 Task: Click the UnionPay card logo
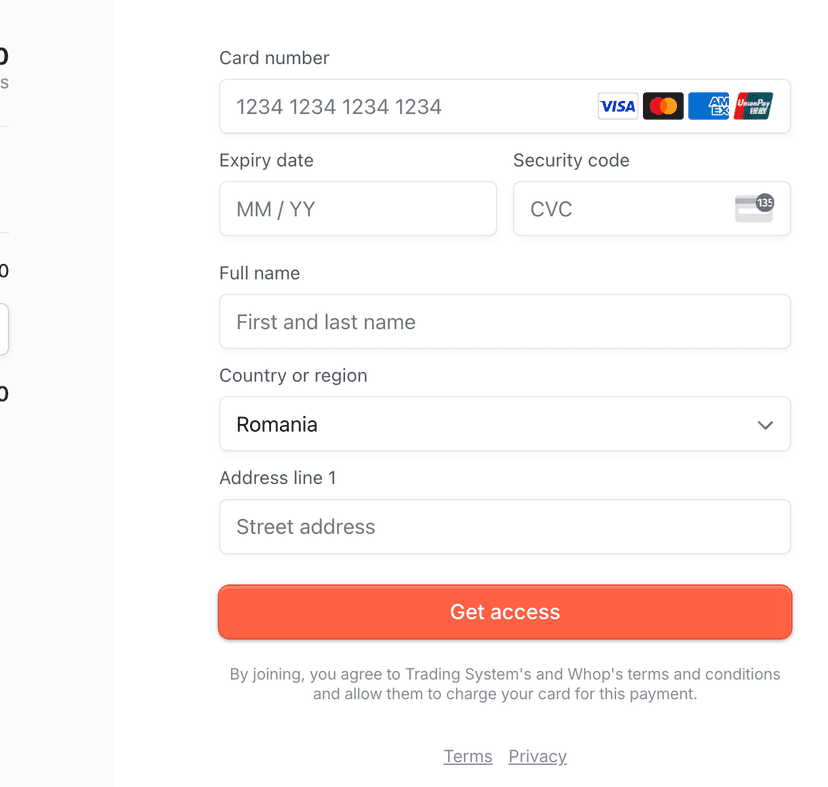point(753,106)
